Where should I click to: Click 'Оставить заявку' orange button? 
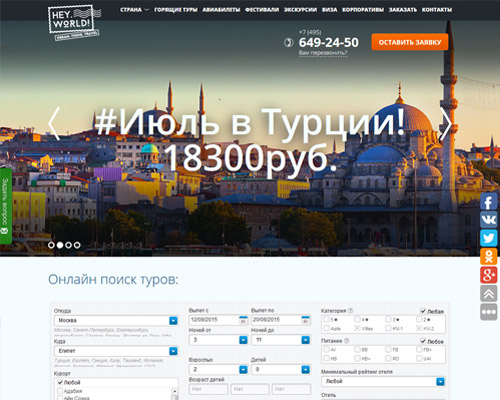410,42
